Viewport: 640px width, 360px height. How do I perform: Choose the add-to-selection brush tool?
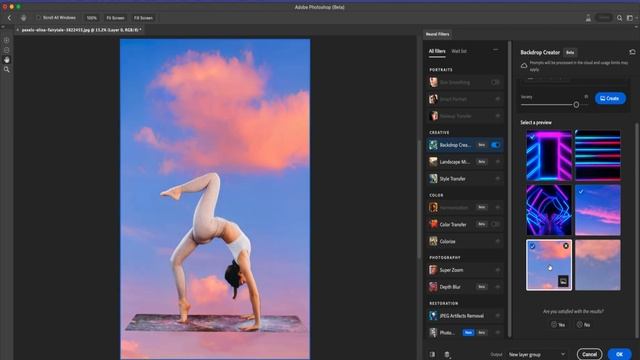(x=7, y=40)
